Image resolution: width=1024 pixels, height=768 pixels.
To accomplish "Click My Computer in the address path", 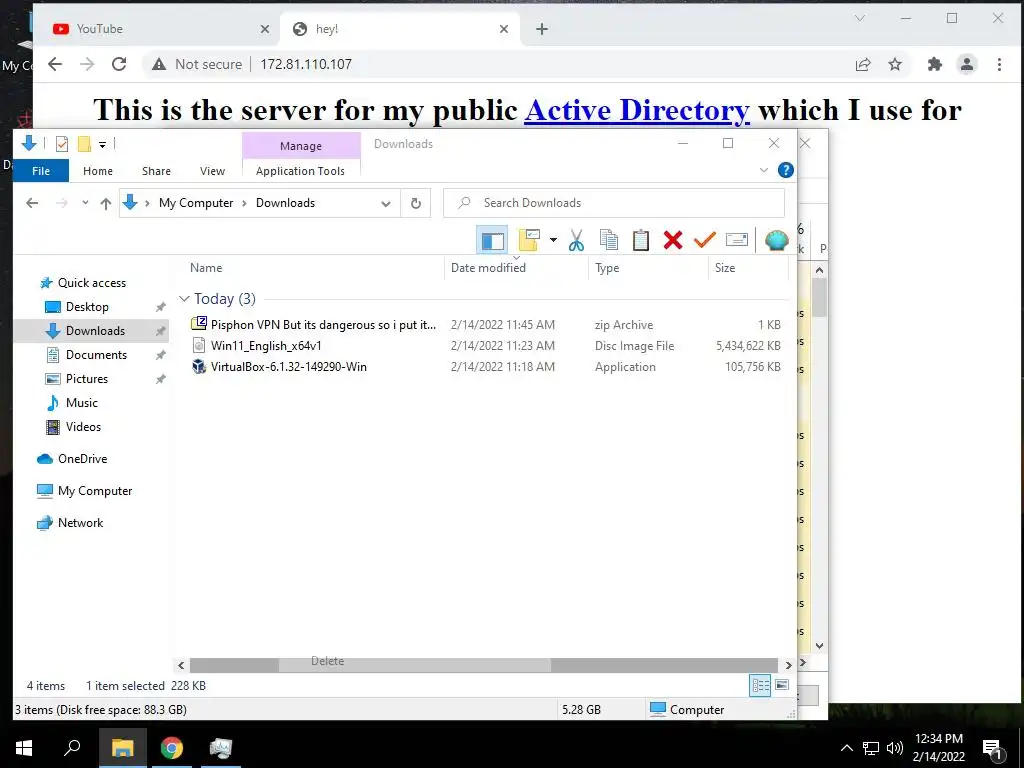I will pos(196,203).
